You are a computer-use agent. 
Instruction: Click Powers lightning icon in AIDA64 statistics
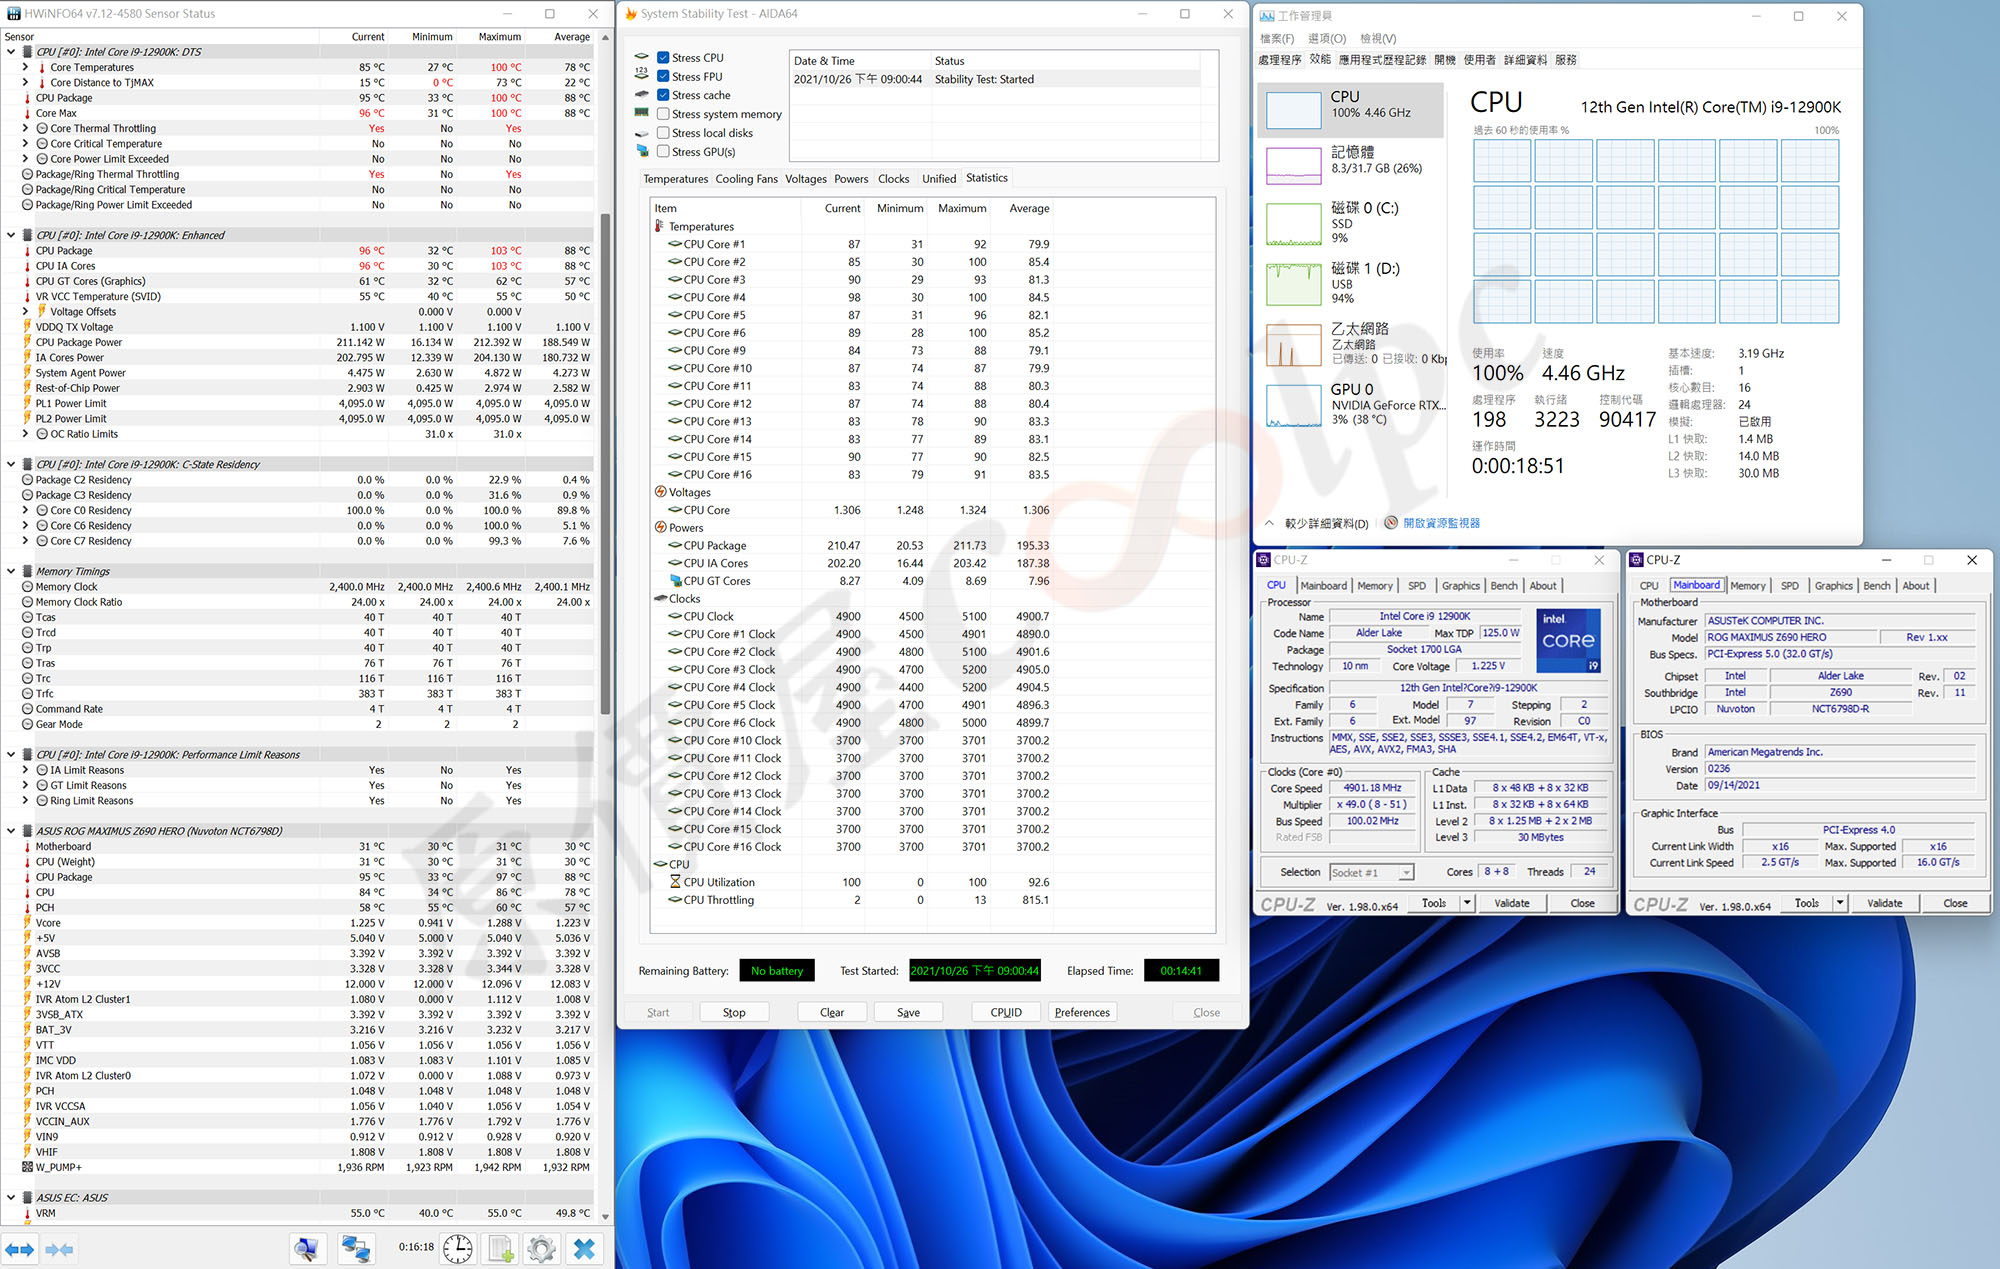click(x=660, y=527)
